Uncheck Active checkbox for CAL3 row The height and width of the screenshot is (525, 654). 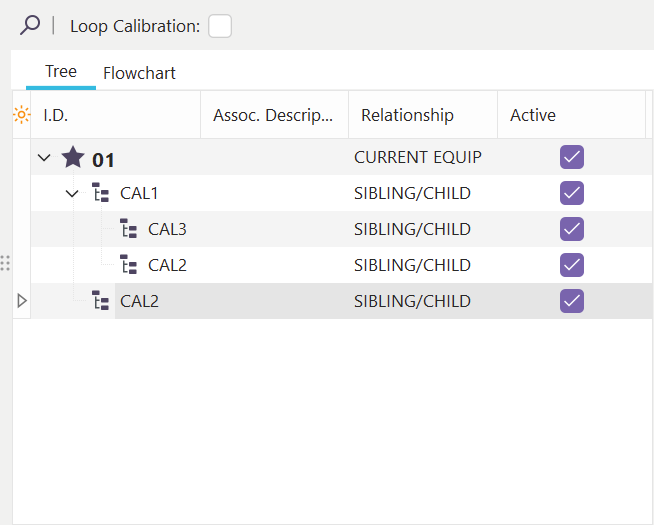571,229
